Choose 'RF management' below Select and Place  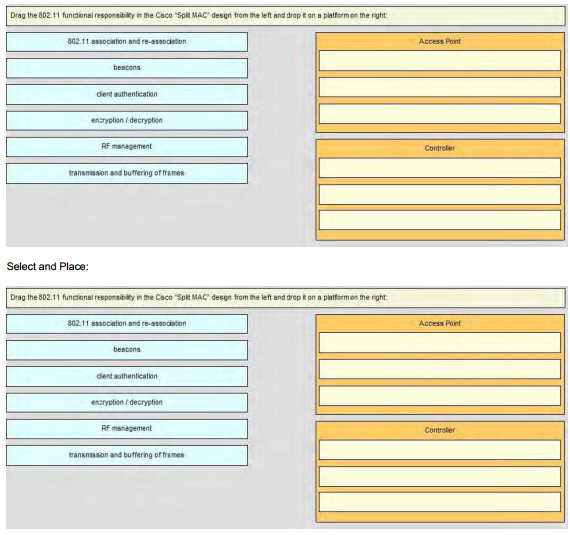[127, 429]
